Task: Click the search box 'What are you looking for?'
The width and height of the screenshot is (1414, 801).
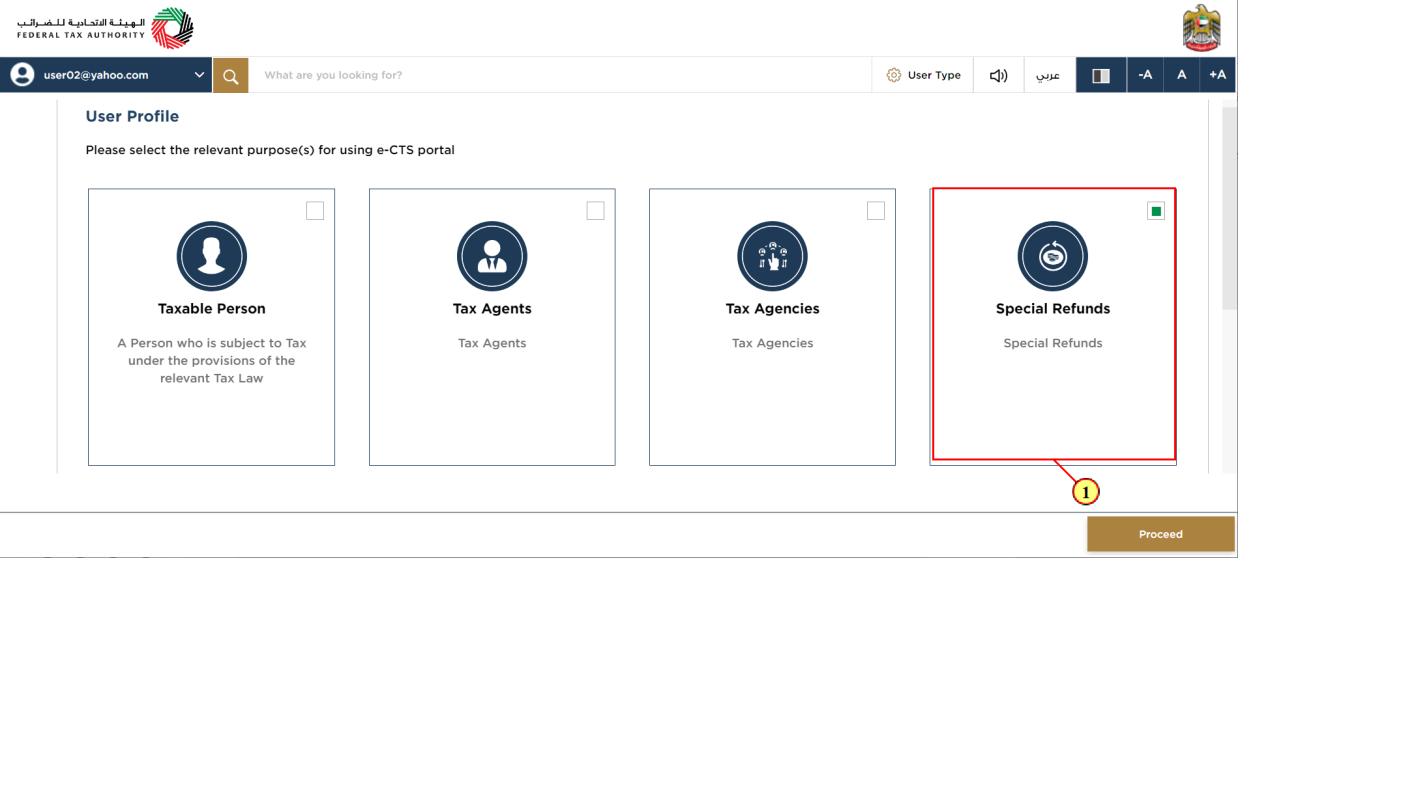Action: (x=560, y=75)
